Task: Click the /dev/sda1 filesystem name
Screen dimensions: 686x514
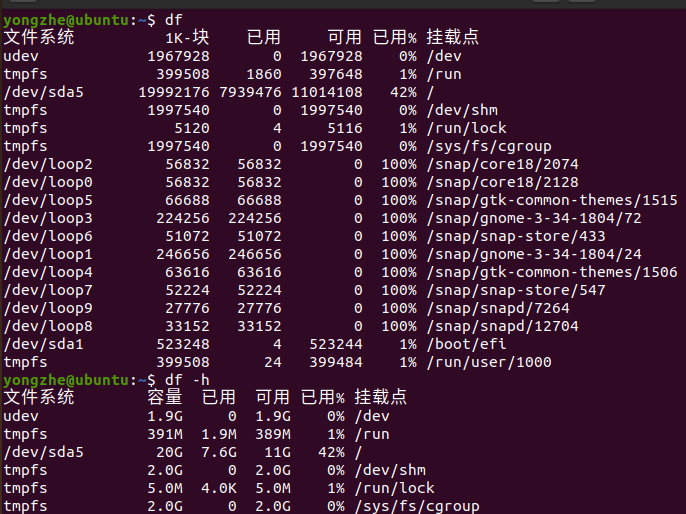Action: tap(43, 344)
